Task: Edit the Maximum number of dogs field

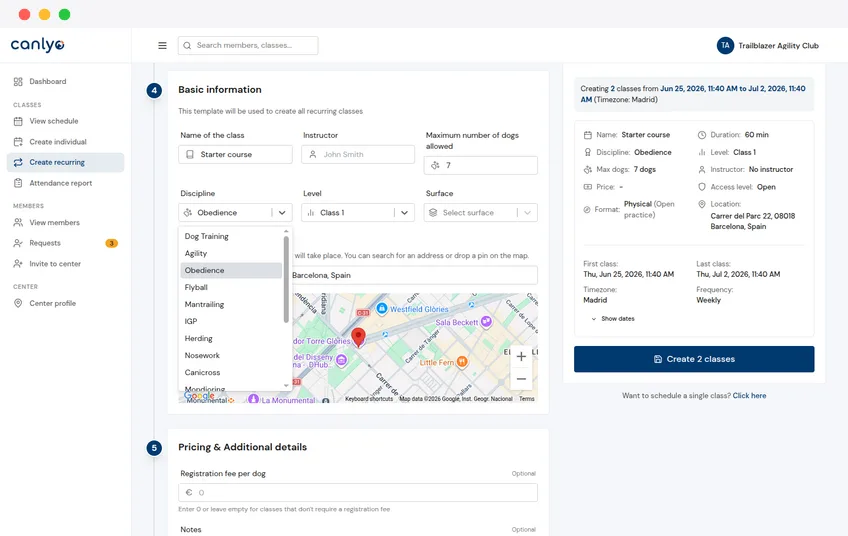Action: (x=480, y=166)
